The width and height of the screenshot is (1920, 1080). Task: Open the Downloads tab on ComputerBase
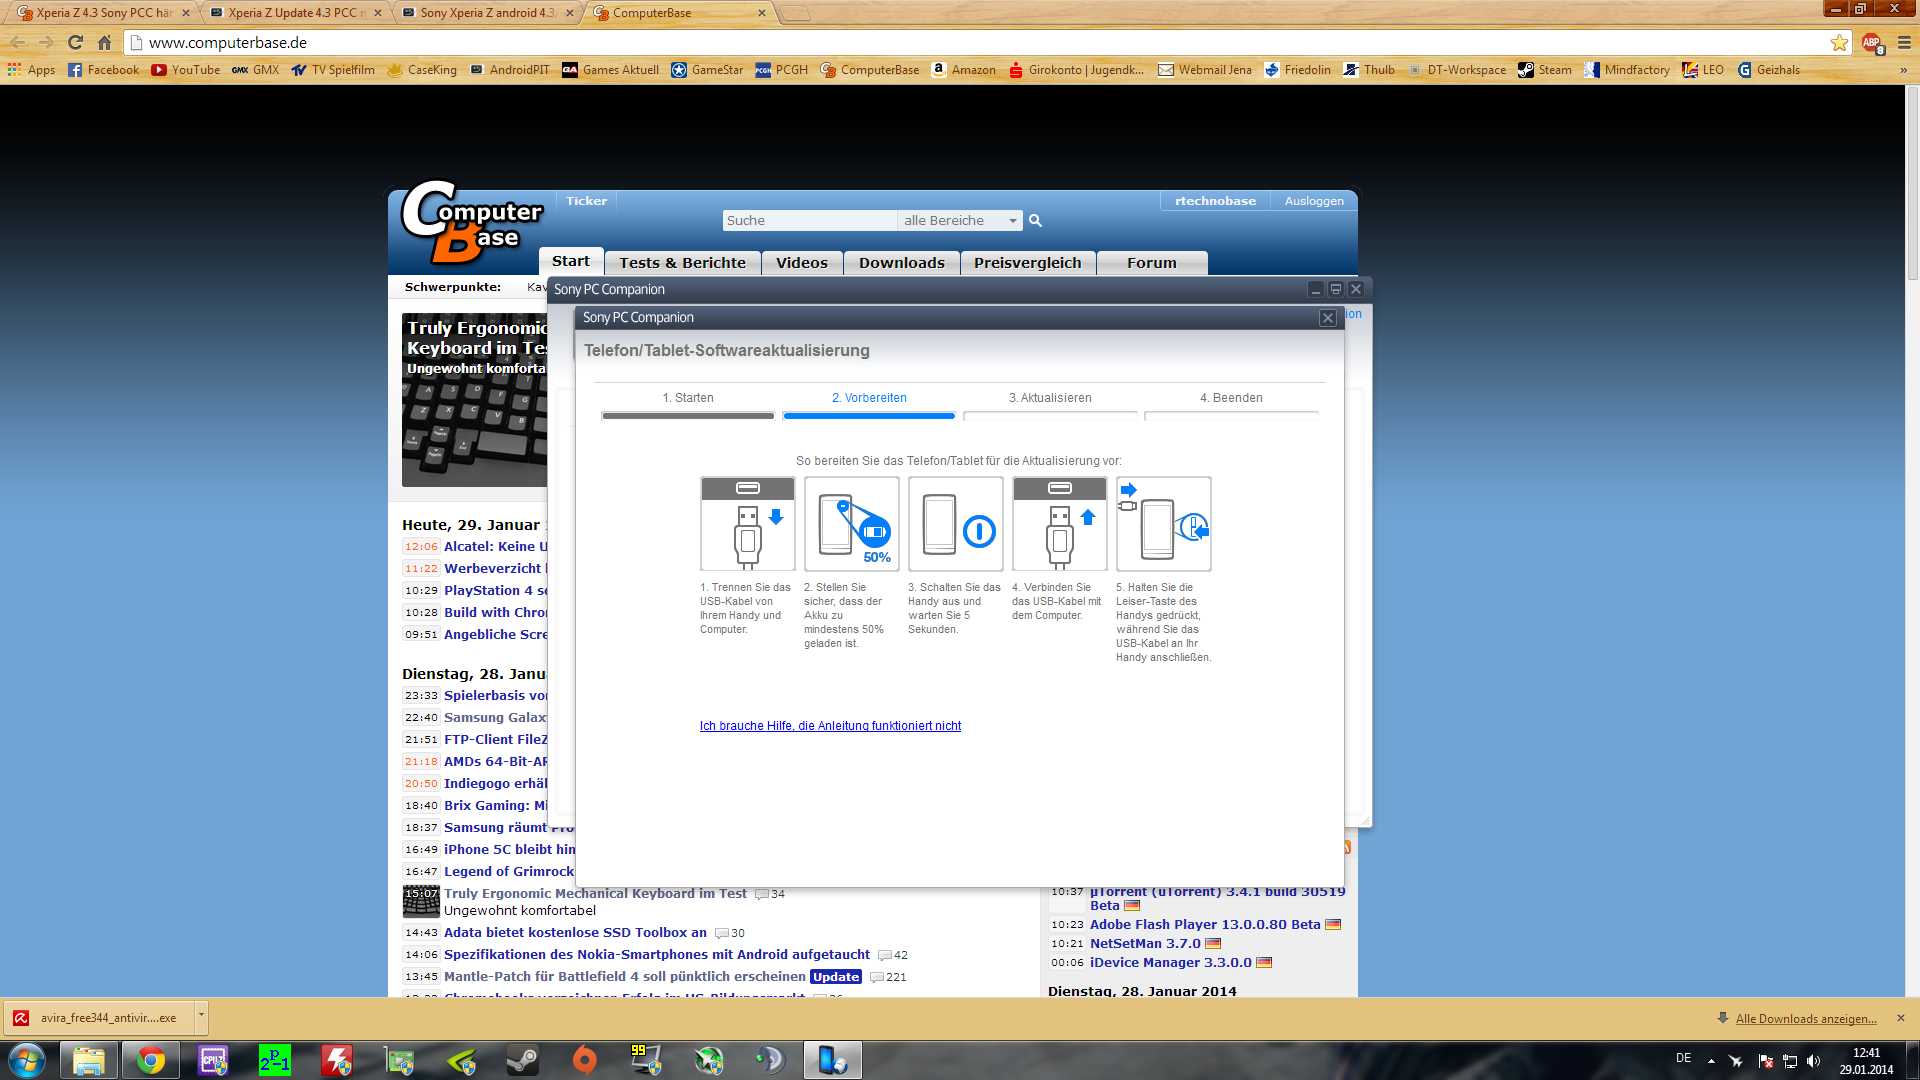pos(901,263)
